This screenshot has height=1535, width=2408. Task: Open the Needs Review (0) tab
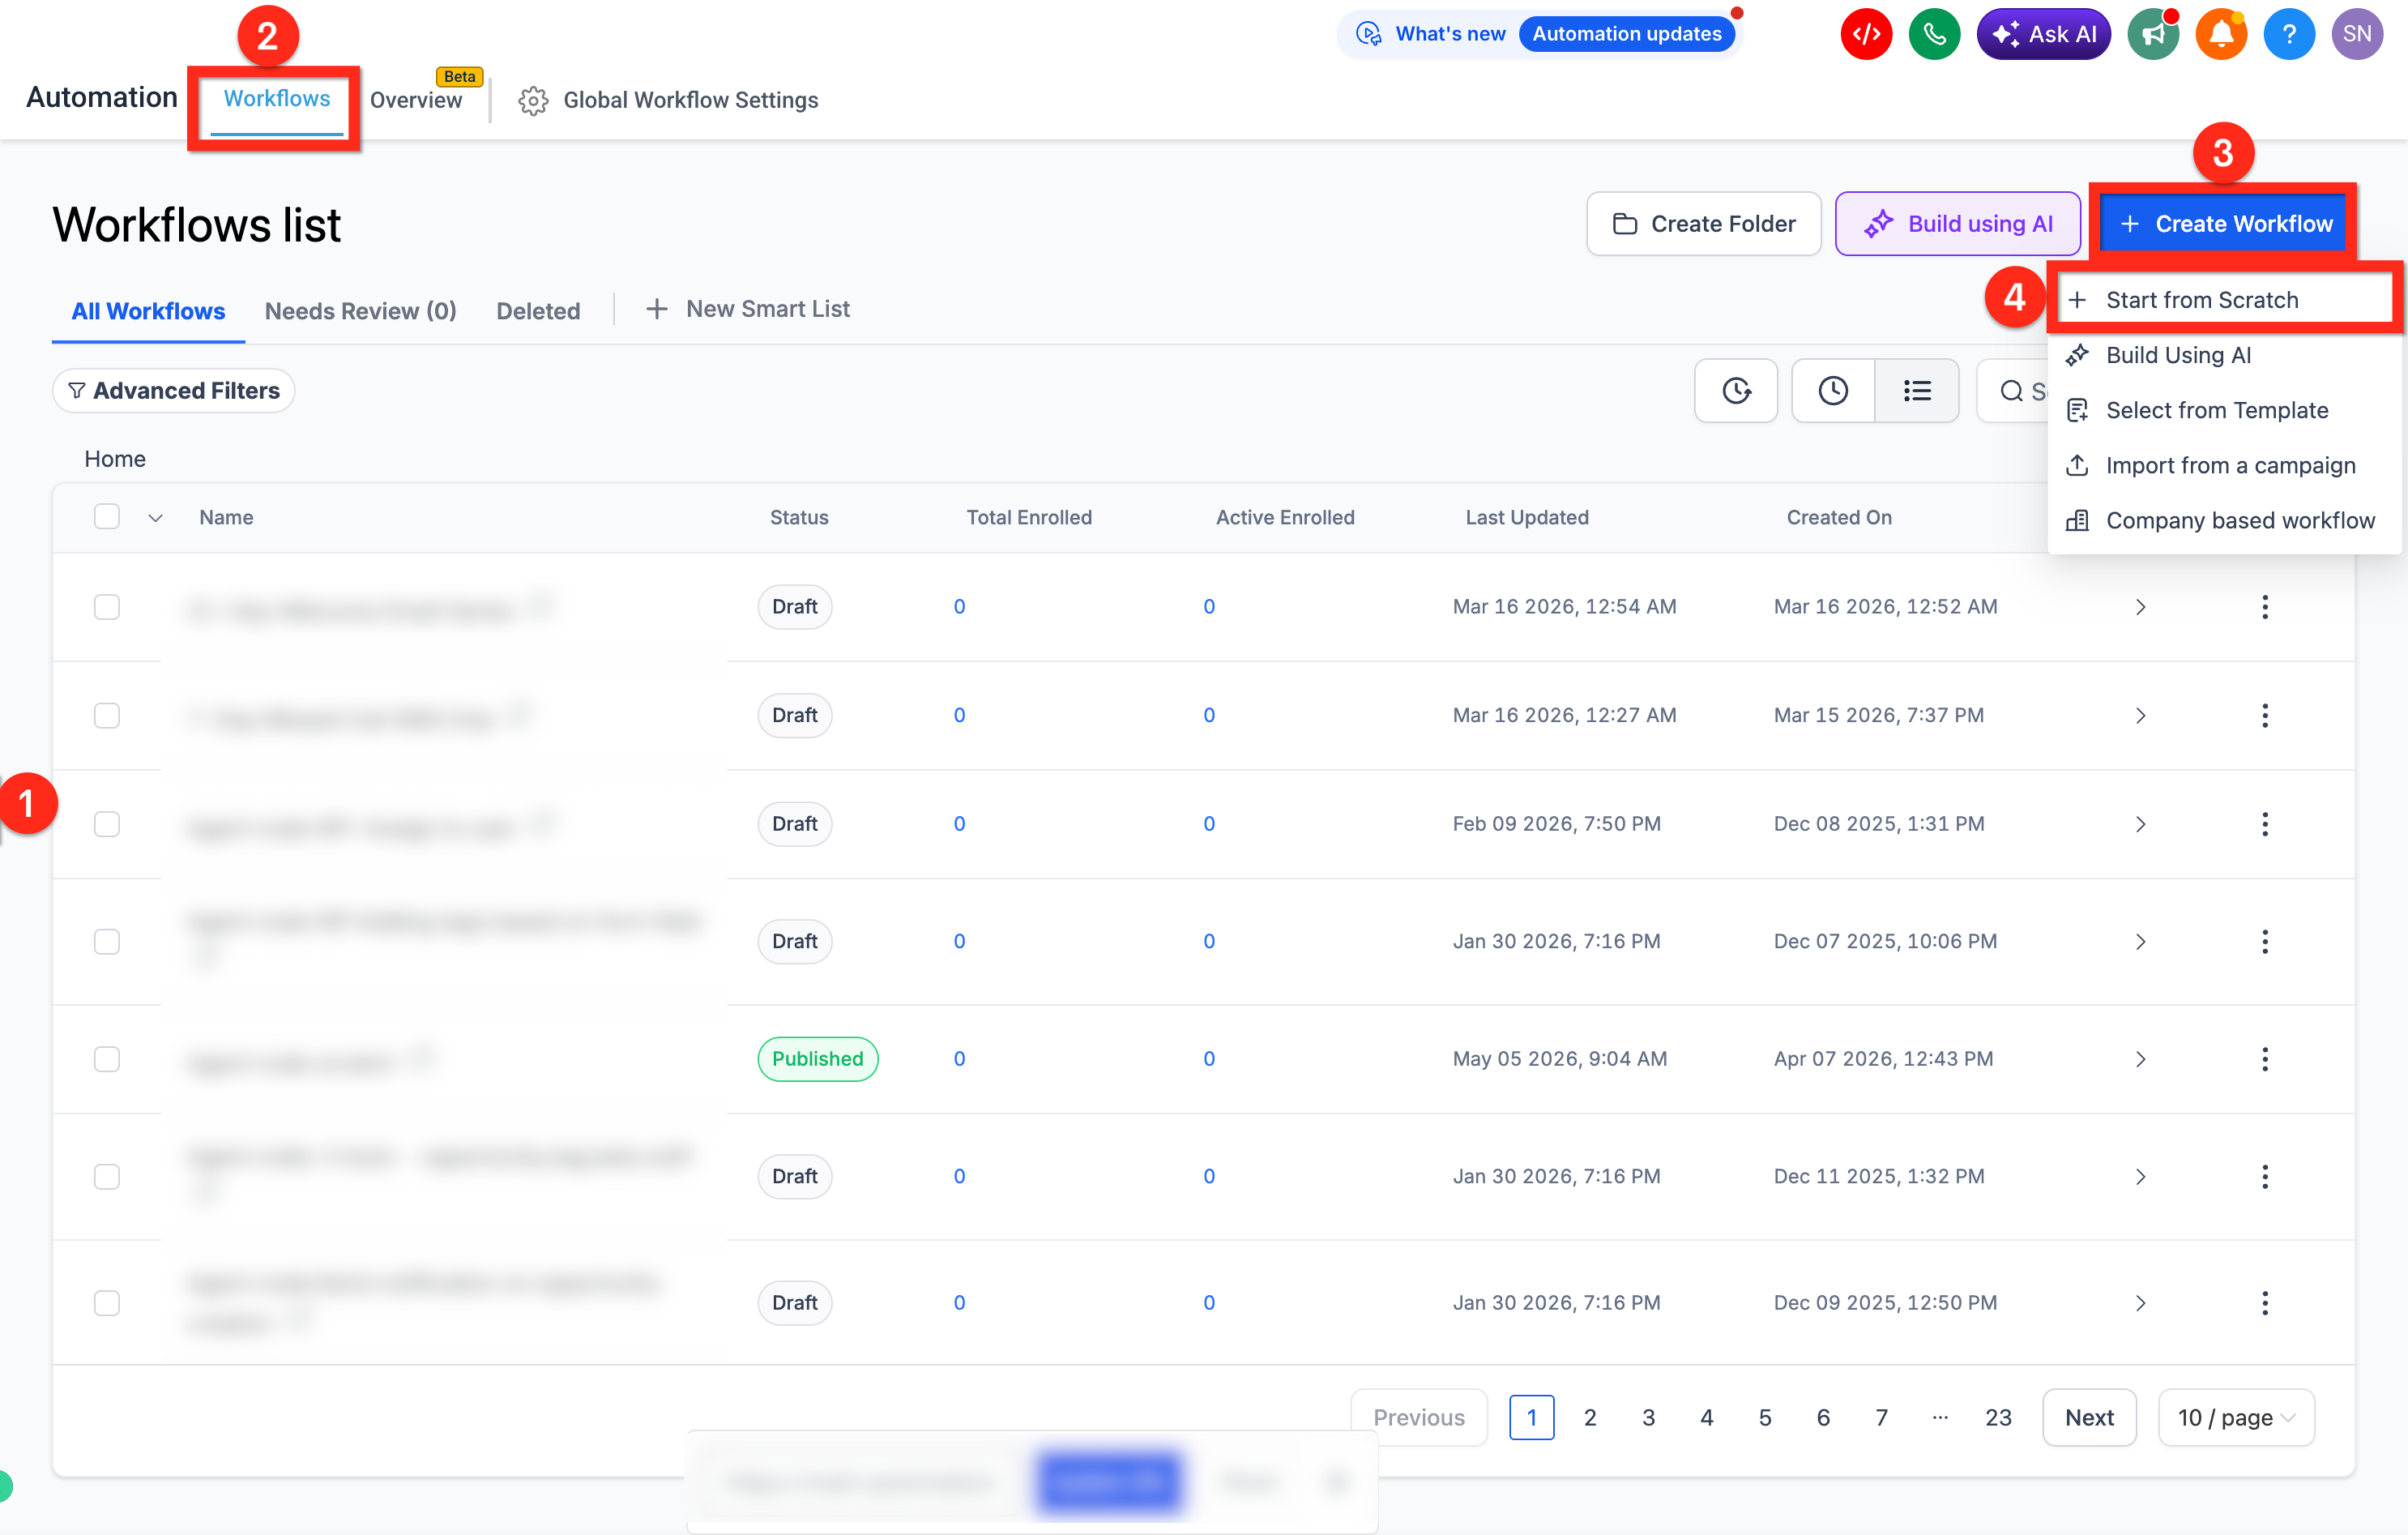[360, 311]
